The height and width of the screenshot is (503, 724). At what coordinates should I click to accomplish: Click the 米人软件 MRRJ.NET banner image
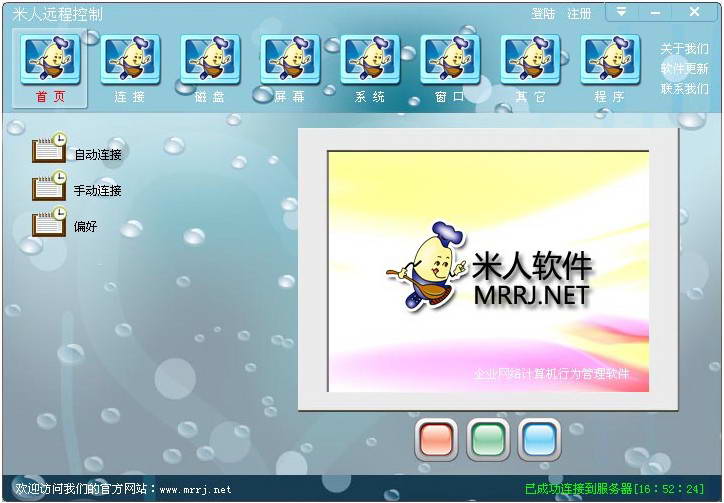pos(489,272)
